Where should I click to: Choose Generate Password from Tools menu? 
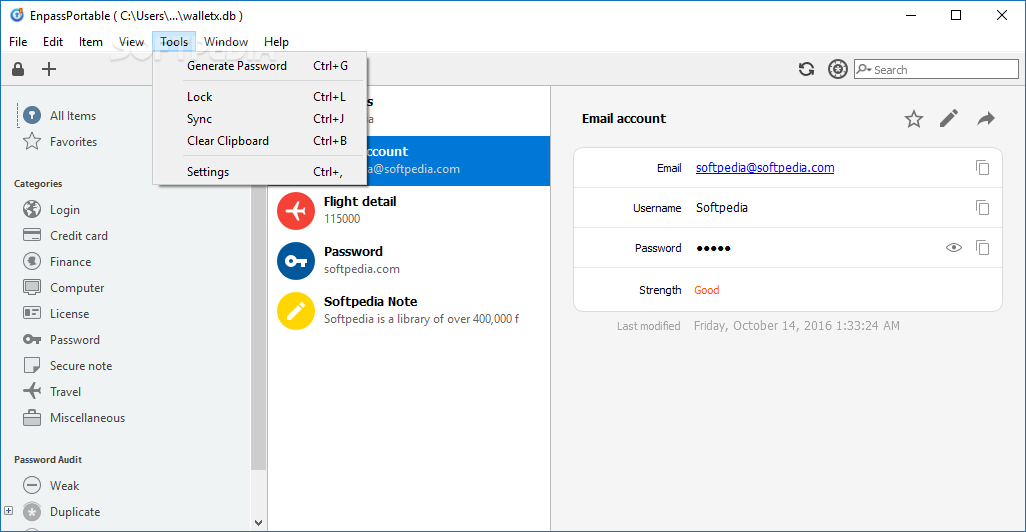(x=260, y=66)
